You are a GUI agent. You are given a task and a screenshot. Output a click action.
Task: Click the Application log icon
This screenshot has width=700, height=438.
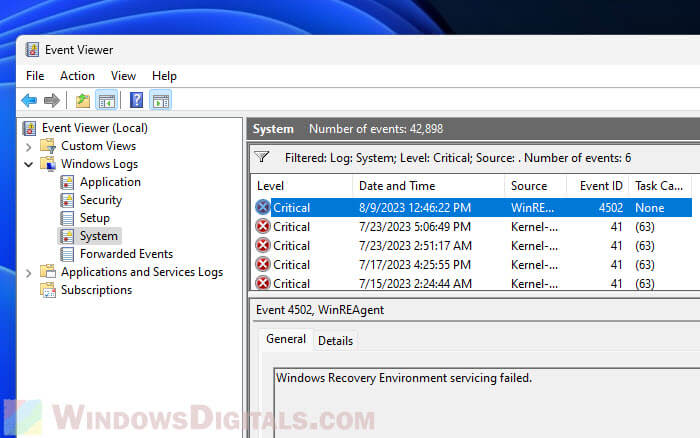click(x=67, y=182)
